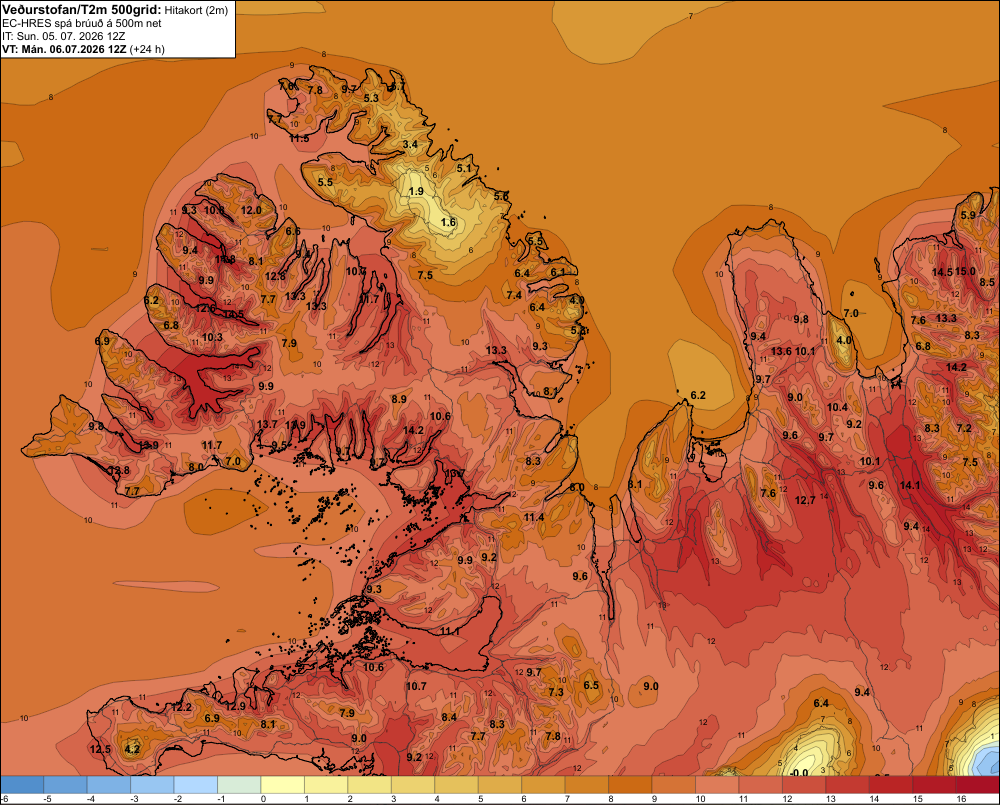Click the 15.0 temperature reading
The width and height of the screenshot is (1000, 805).
click(x=965, y=271)
